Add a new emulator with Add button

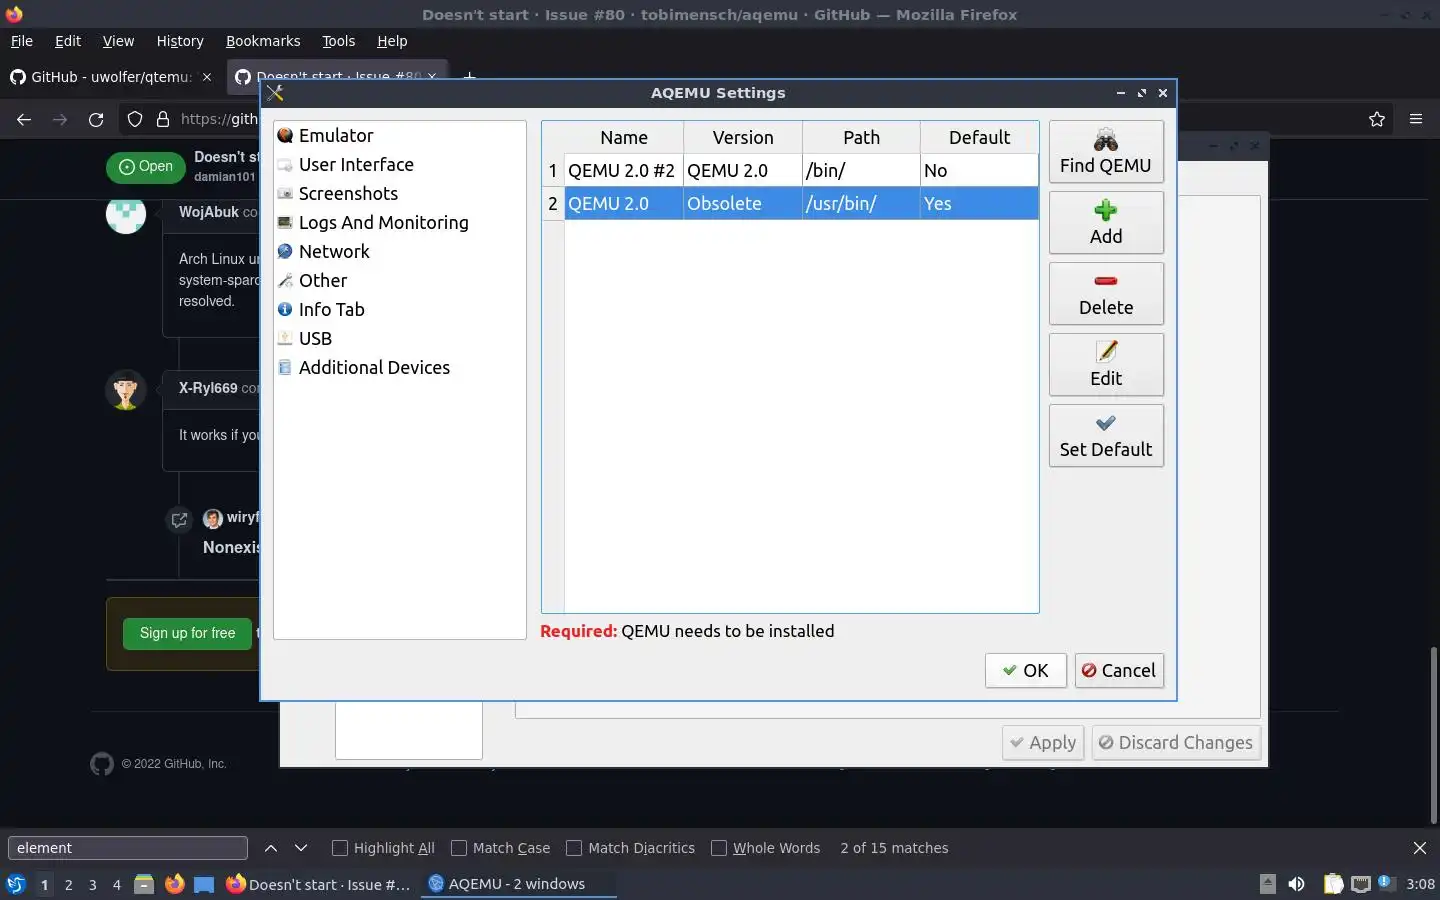(1106, 223)
